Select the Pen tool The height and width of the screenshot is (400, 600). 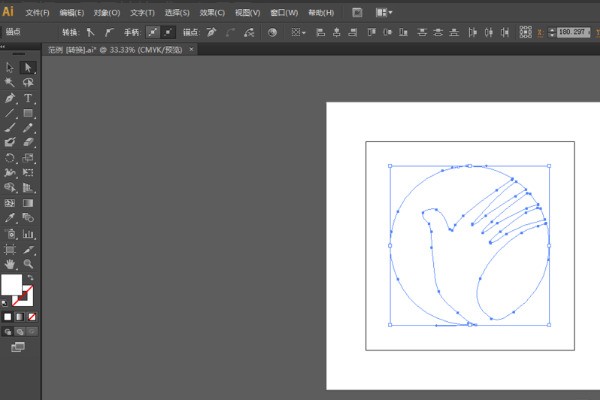pyautogui.click(x=10, y=99)
